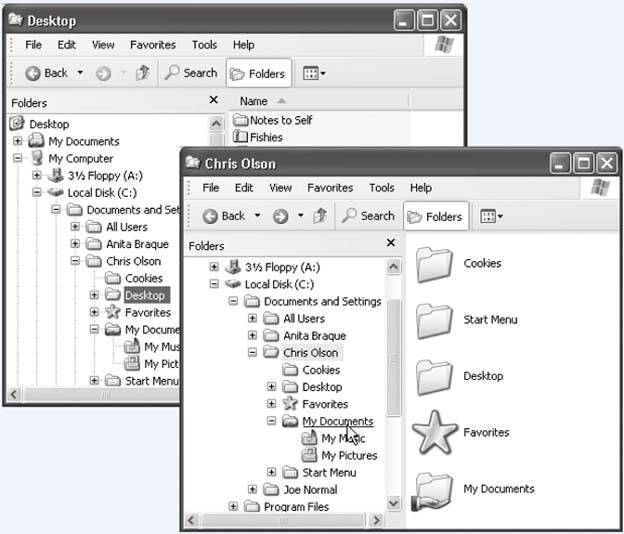Open the large My Documents folder icon
The image size is (624, 534).
(x=433, y=491)
